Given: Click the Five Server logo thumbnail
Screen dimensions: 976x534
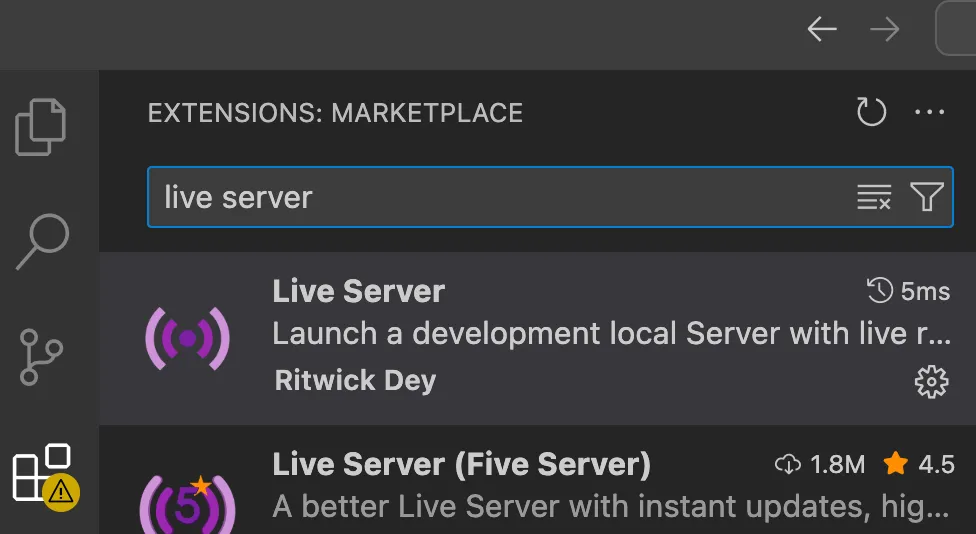Looking at the screenshot, I should click(187, 505).
